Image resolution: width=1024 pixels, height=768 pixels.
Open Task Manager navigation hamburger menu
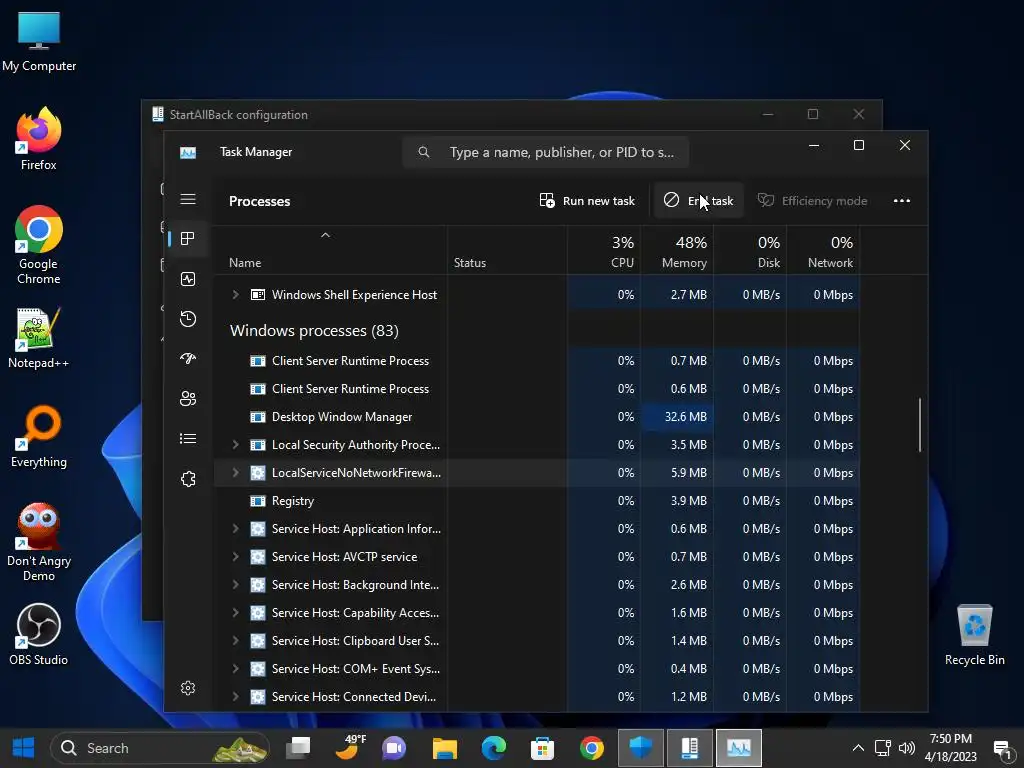click(188, 199)
